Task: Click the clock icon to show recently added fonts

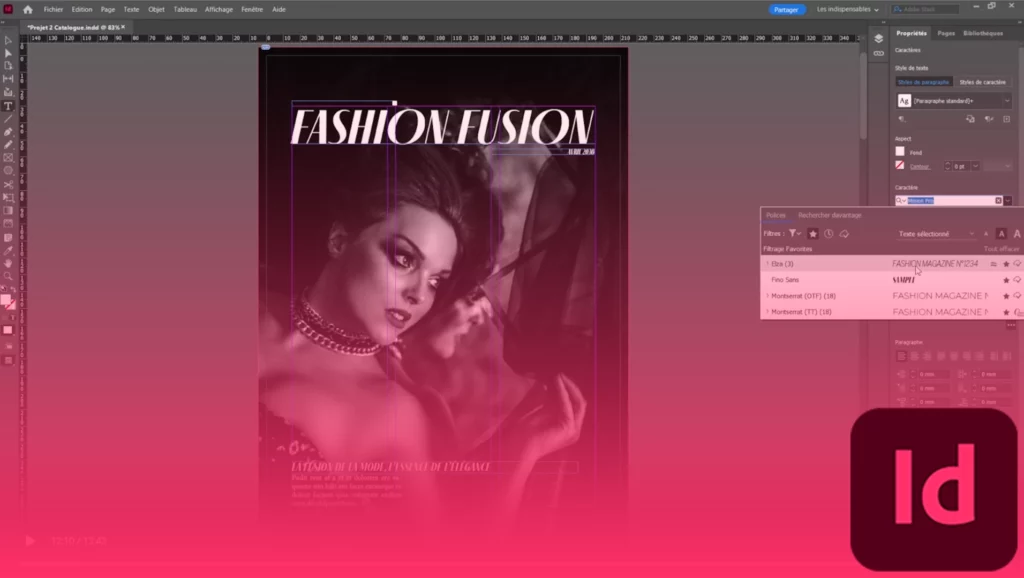Action: [828, 233]
